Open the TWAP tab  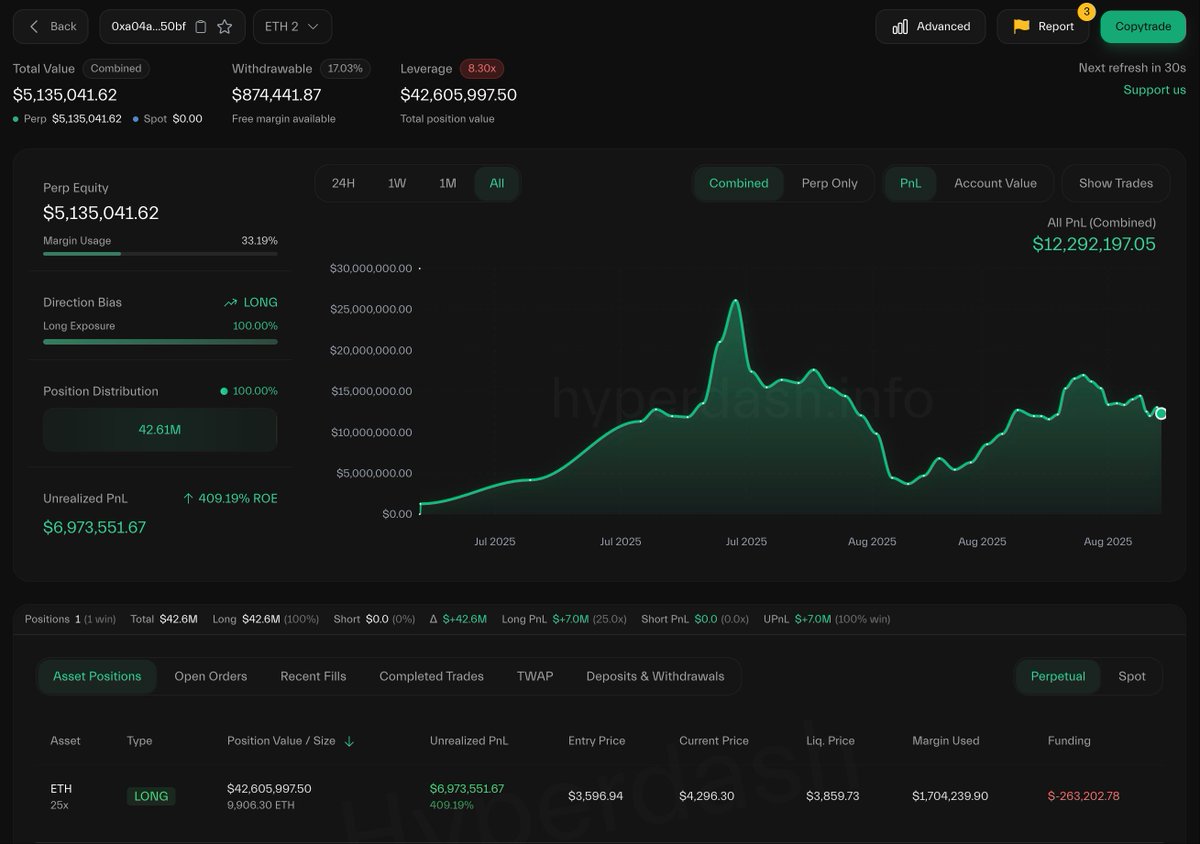tap(535, 676)
